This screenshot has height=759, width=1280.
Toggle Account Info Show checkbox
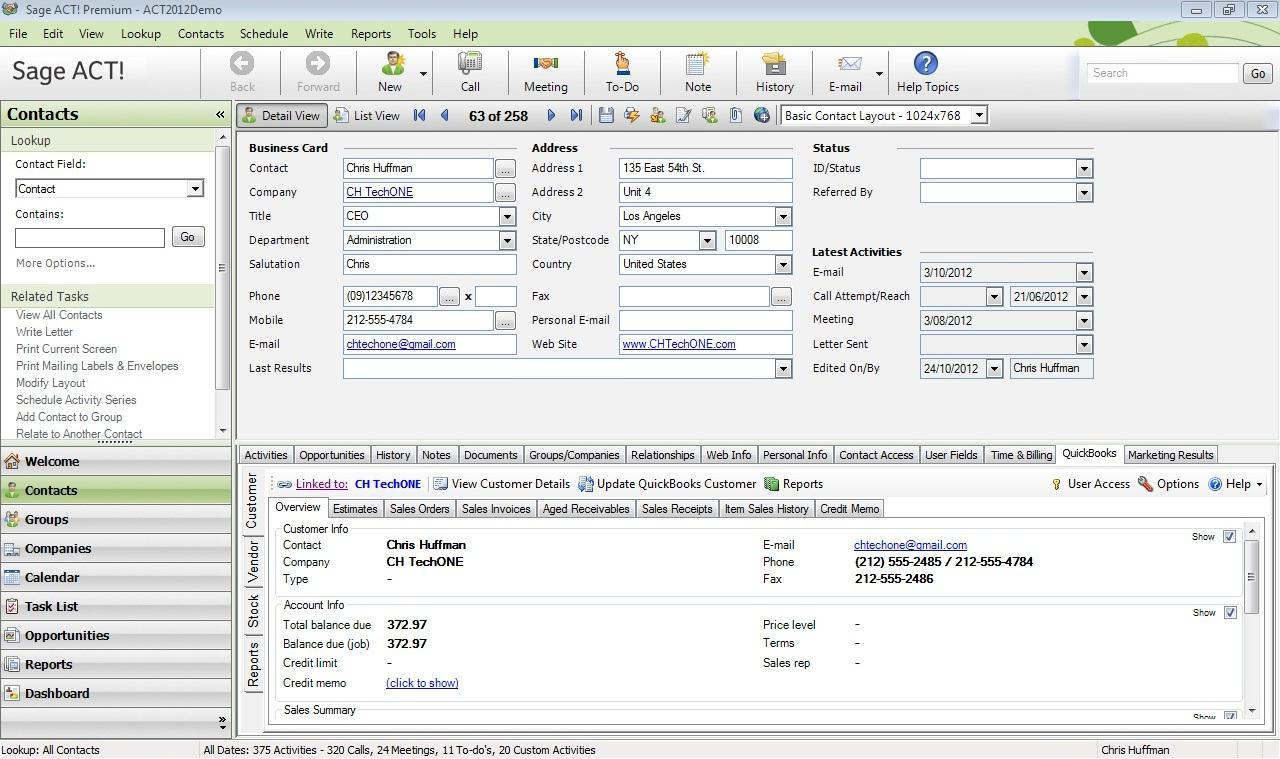pyautogui.click(x=1229, y=613)
